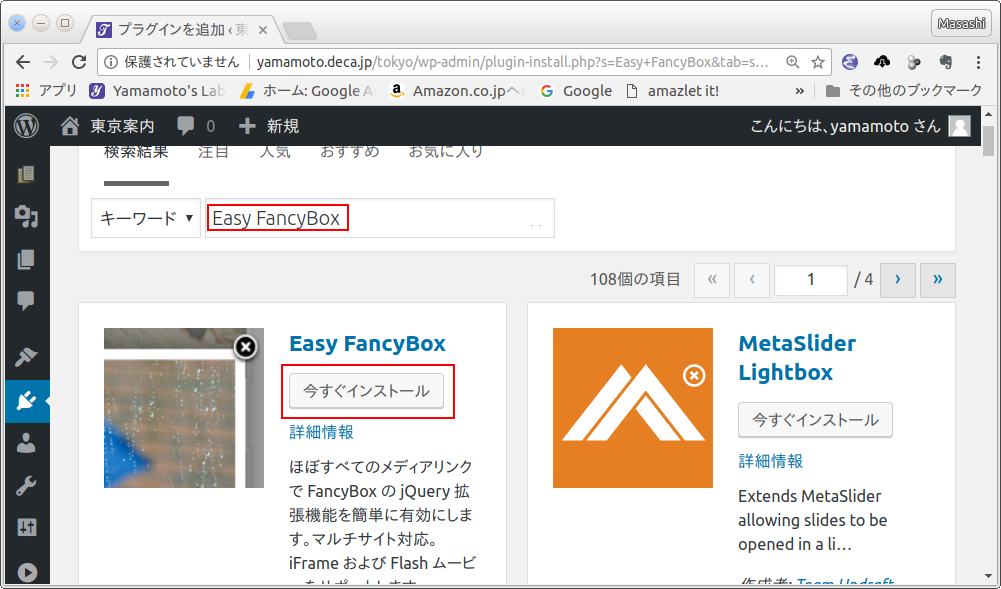This screenshot has width=1001, height=589.
Task: Open the Pages menu in sidebar
Action: 26,258
